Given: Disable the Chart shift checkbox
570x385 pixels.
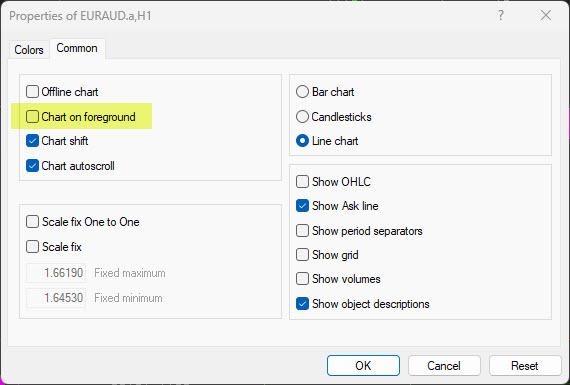Looking at the screenshot, I should pos(32,141).
